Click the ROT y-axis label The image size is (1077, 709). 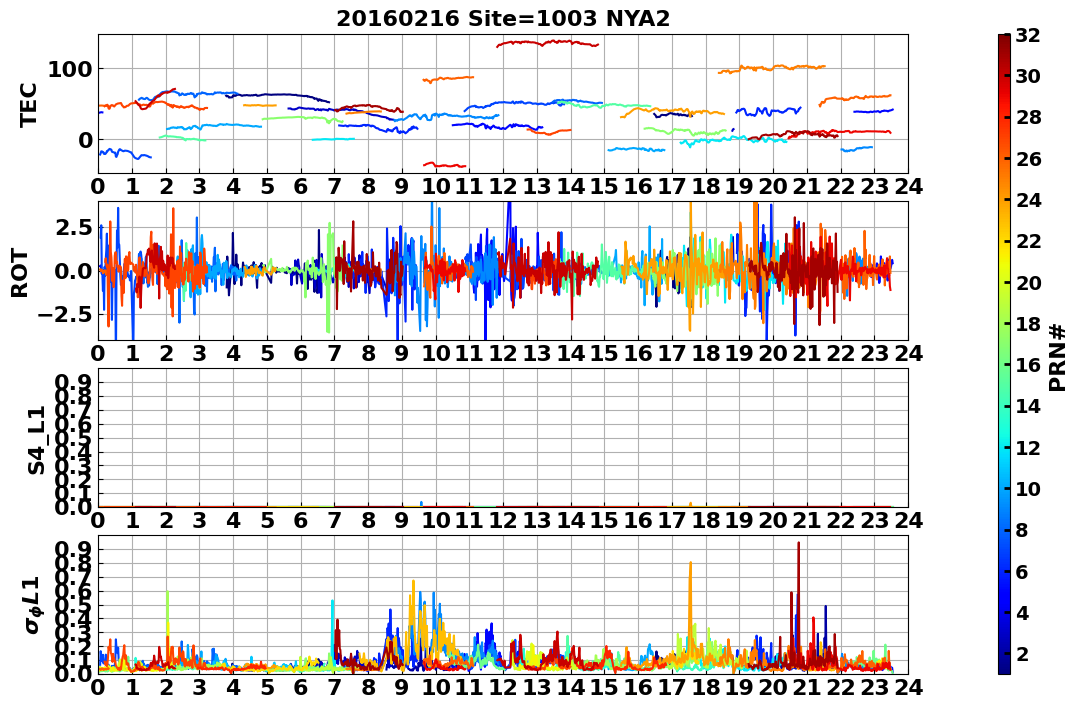point(21,273)
